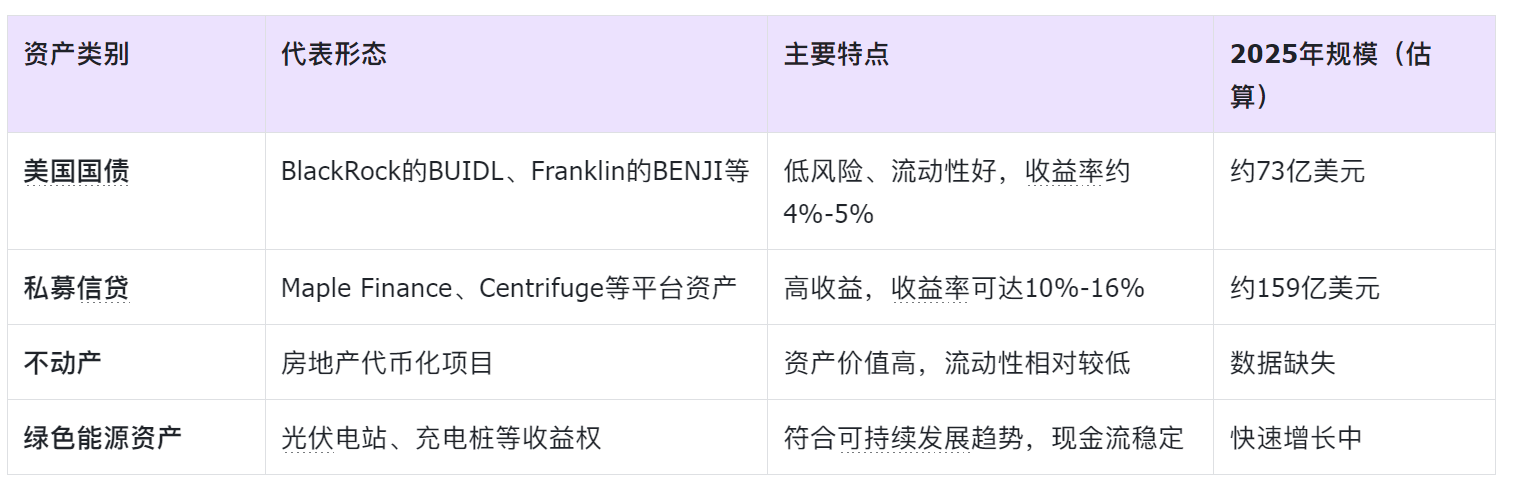Click the 数据缺失 cell
1514x489 pixels.
[x=1282, y=362]
